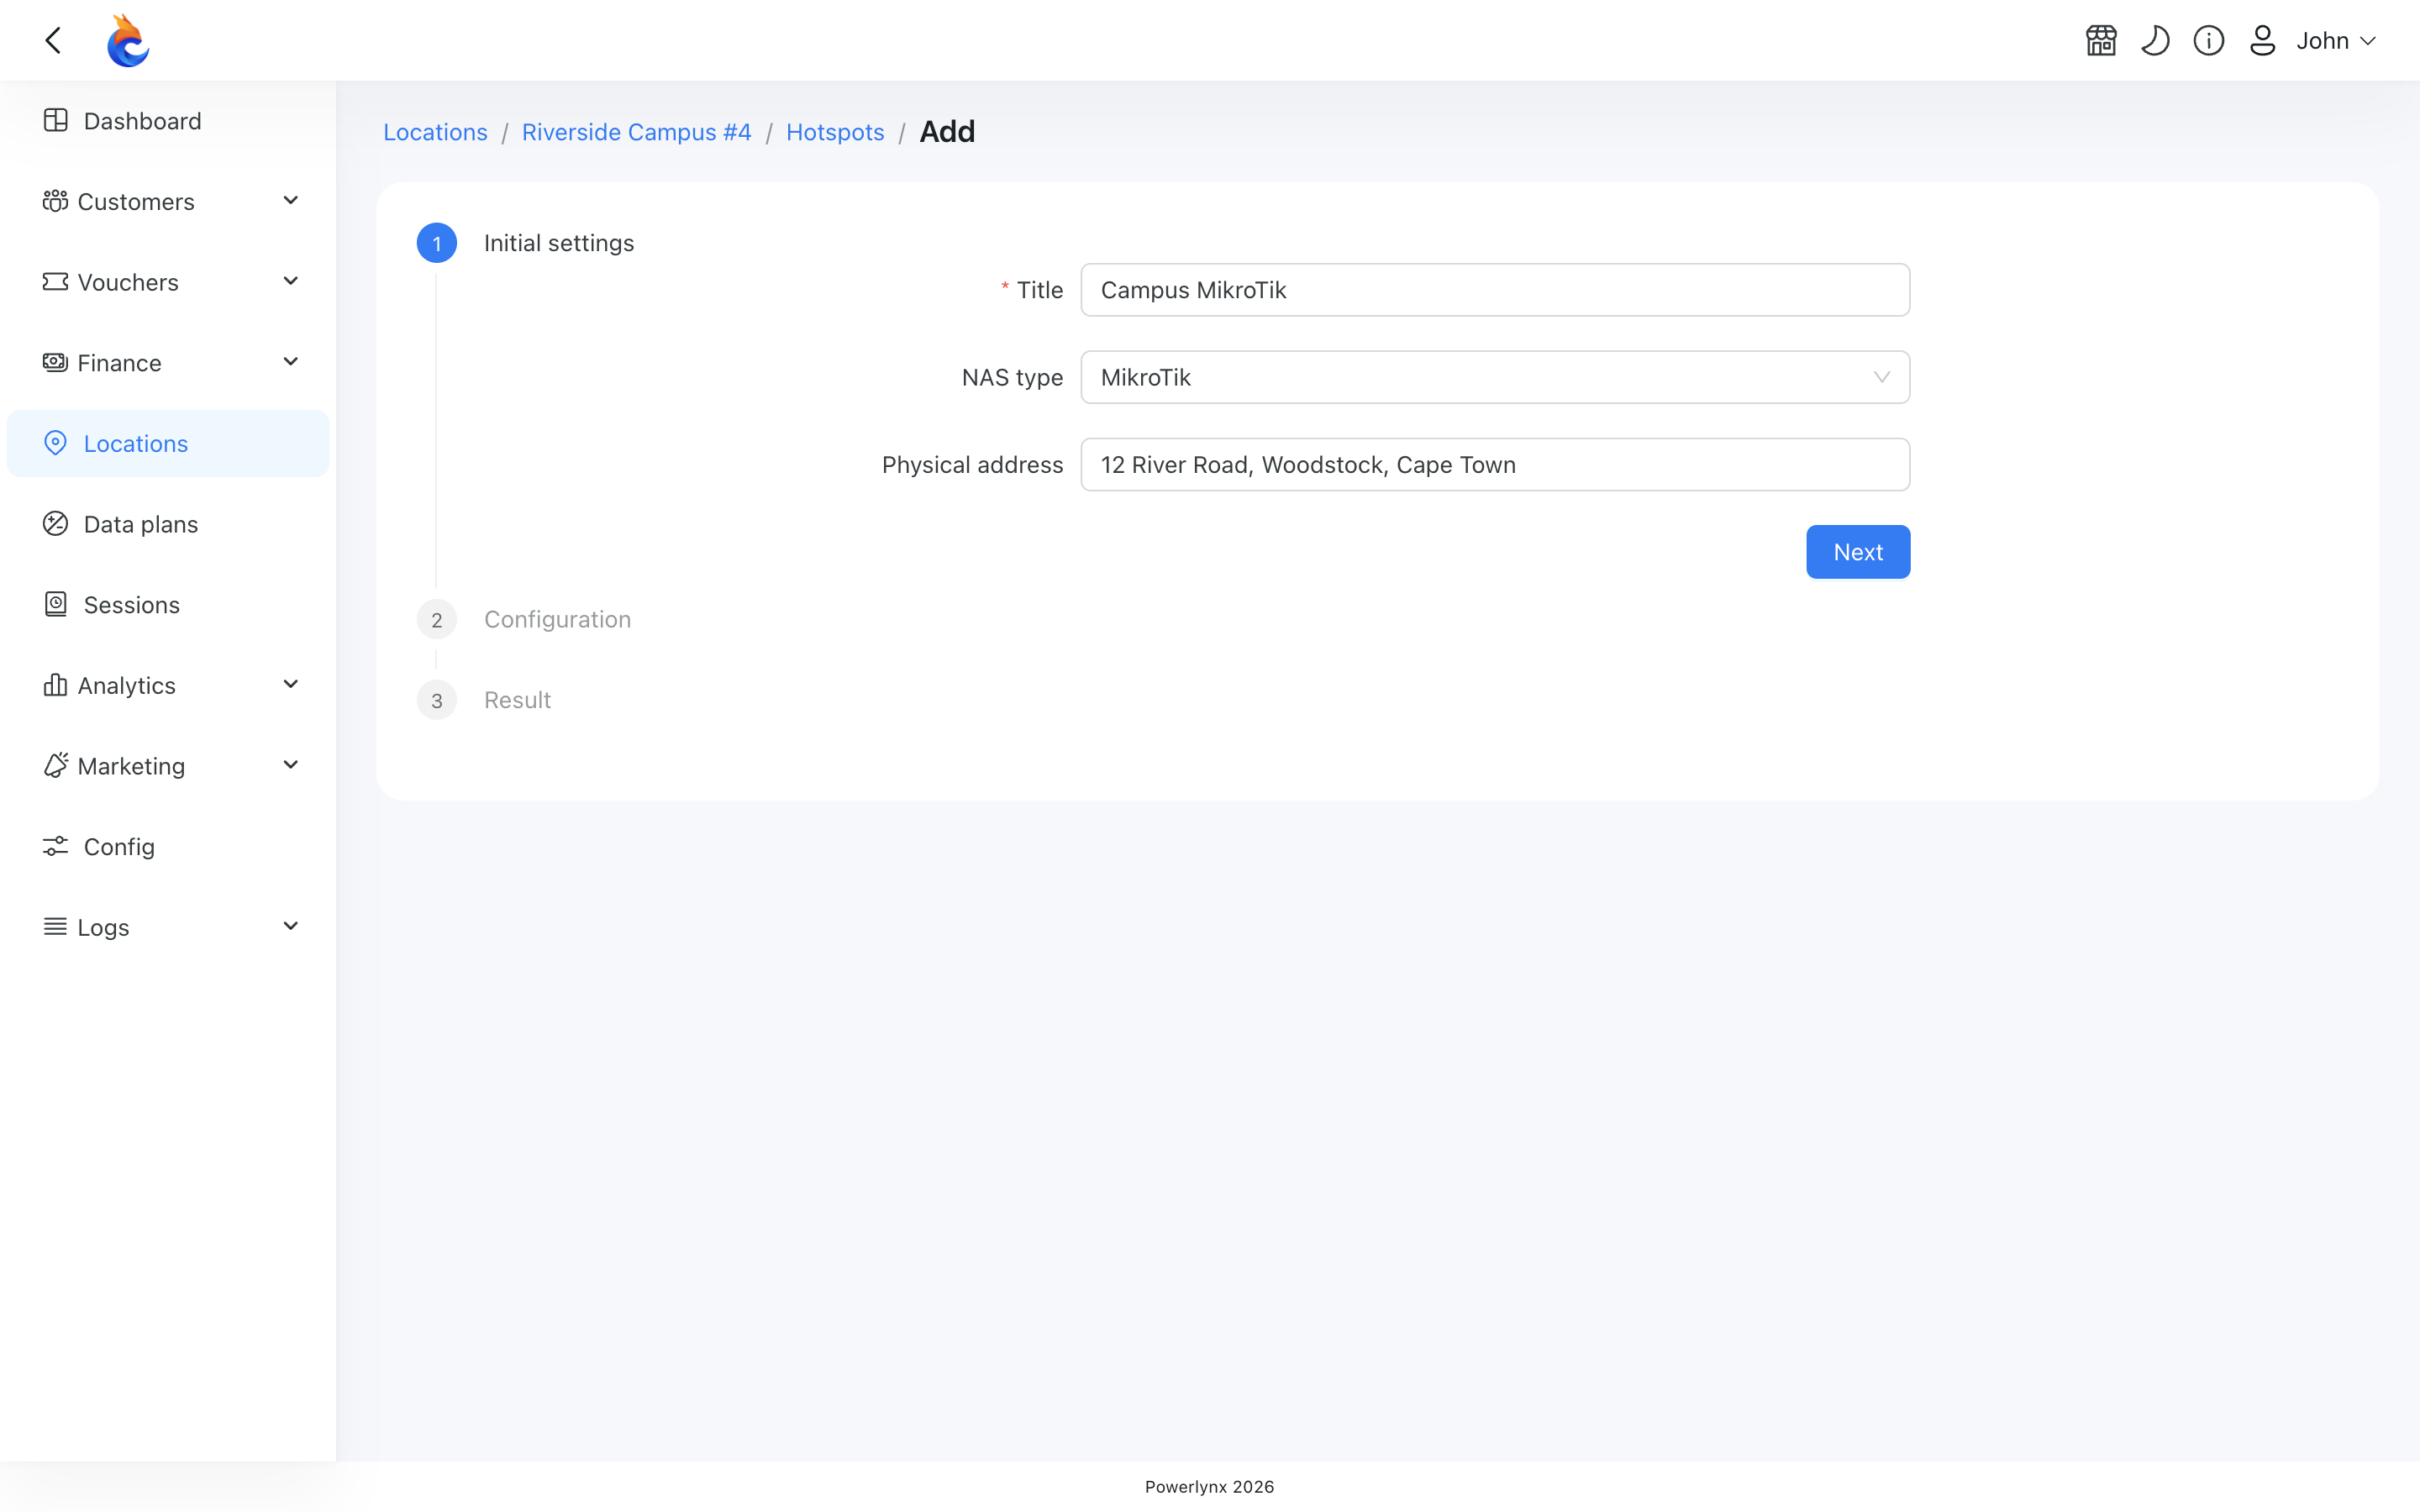Open Data plans menu item
This screenshot has width=2420, height=1512.
(168, 524)
